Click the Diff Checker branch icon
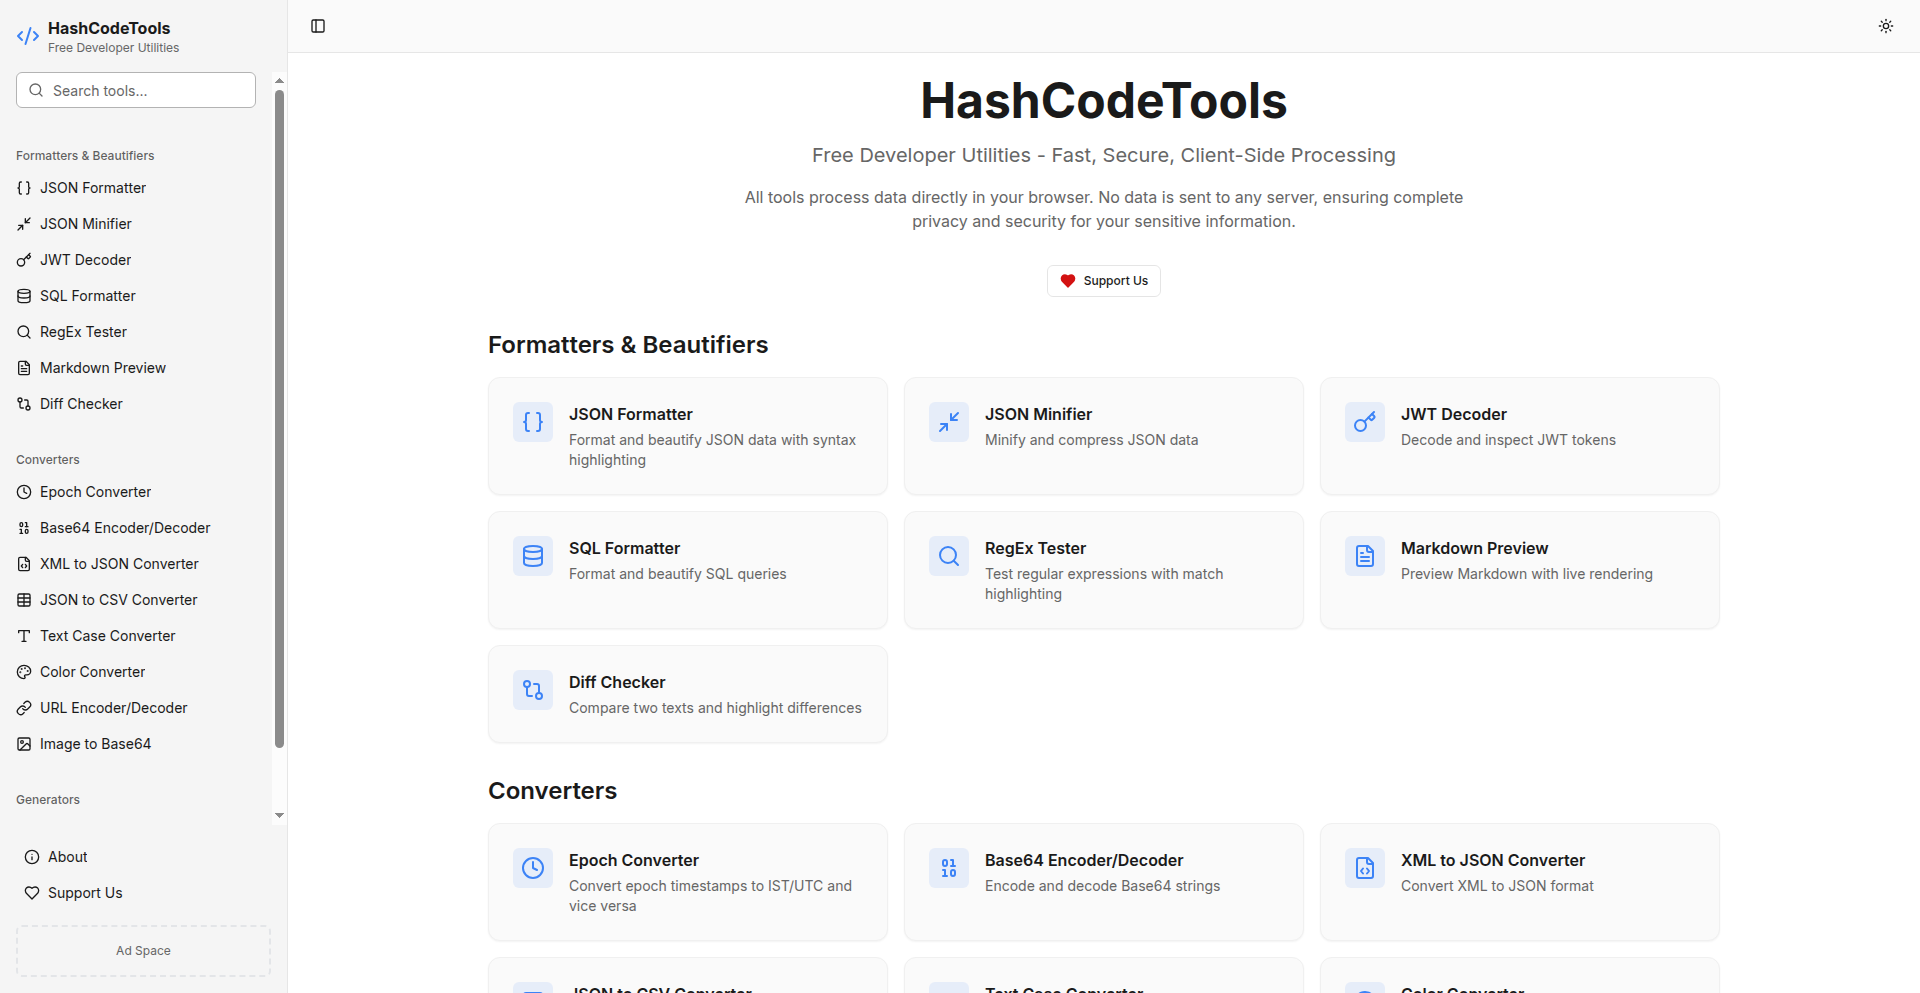1920x993 pixels. tap(533, 690)
